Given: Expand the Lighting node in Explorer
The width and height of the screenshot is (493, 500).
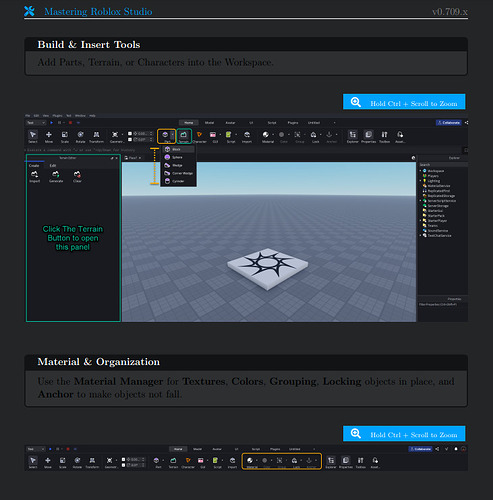Looking at the screenshot, I should tap(420, 181).
